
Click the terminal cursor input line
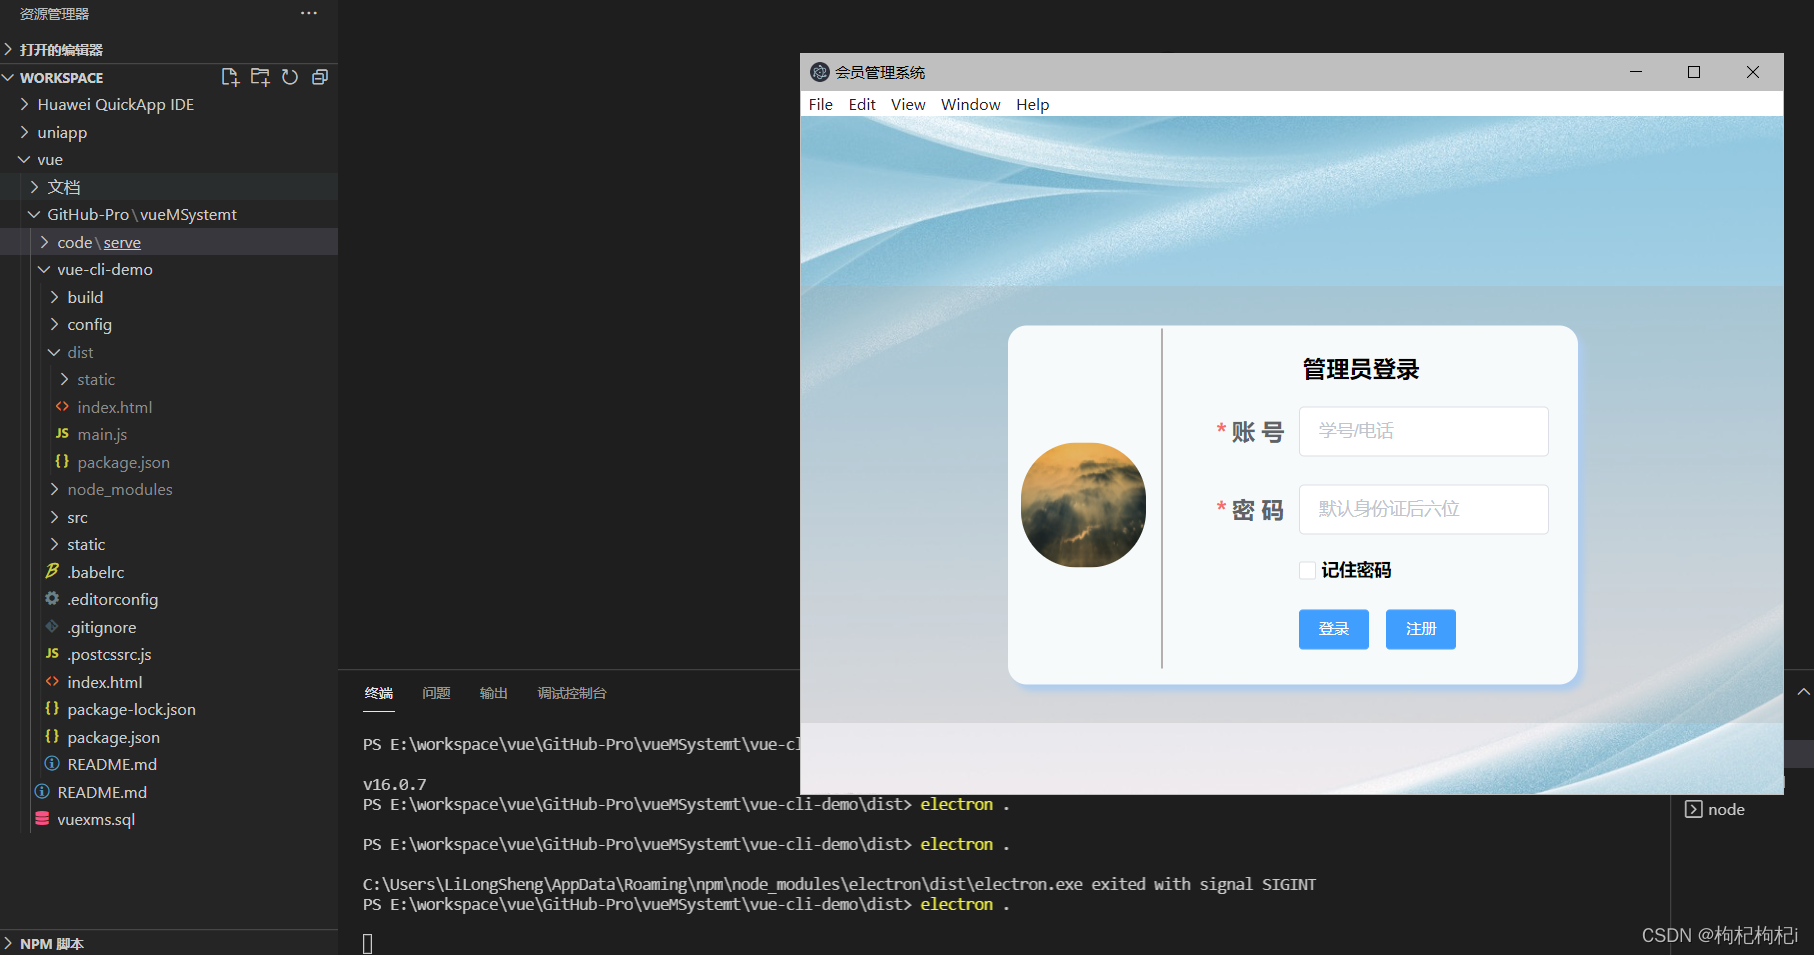pos(368,943)
